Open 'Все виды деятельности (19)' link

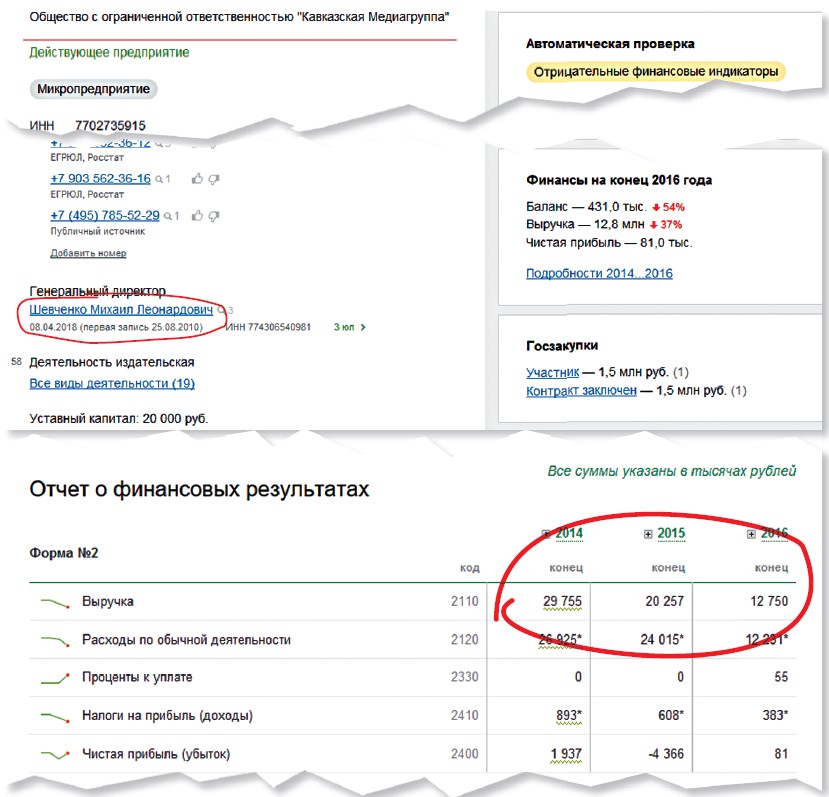click(112, 383)
